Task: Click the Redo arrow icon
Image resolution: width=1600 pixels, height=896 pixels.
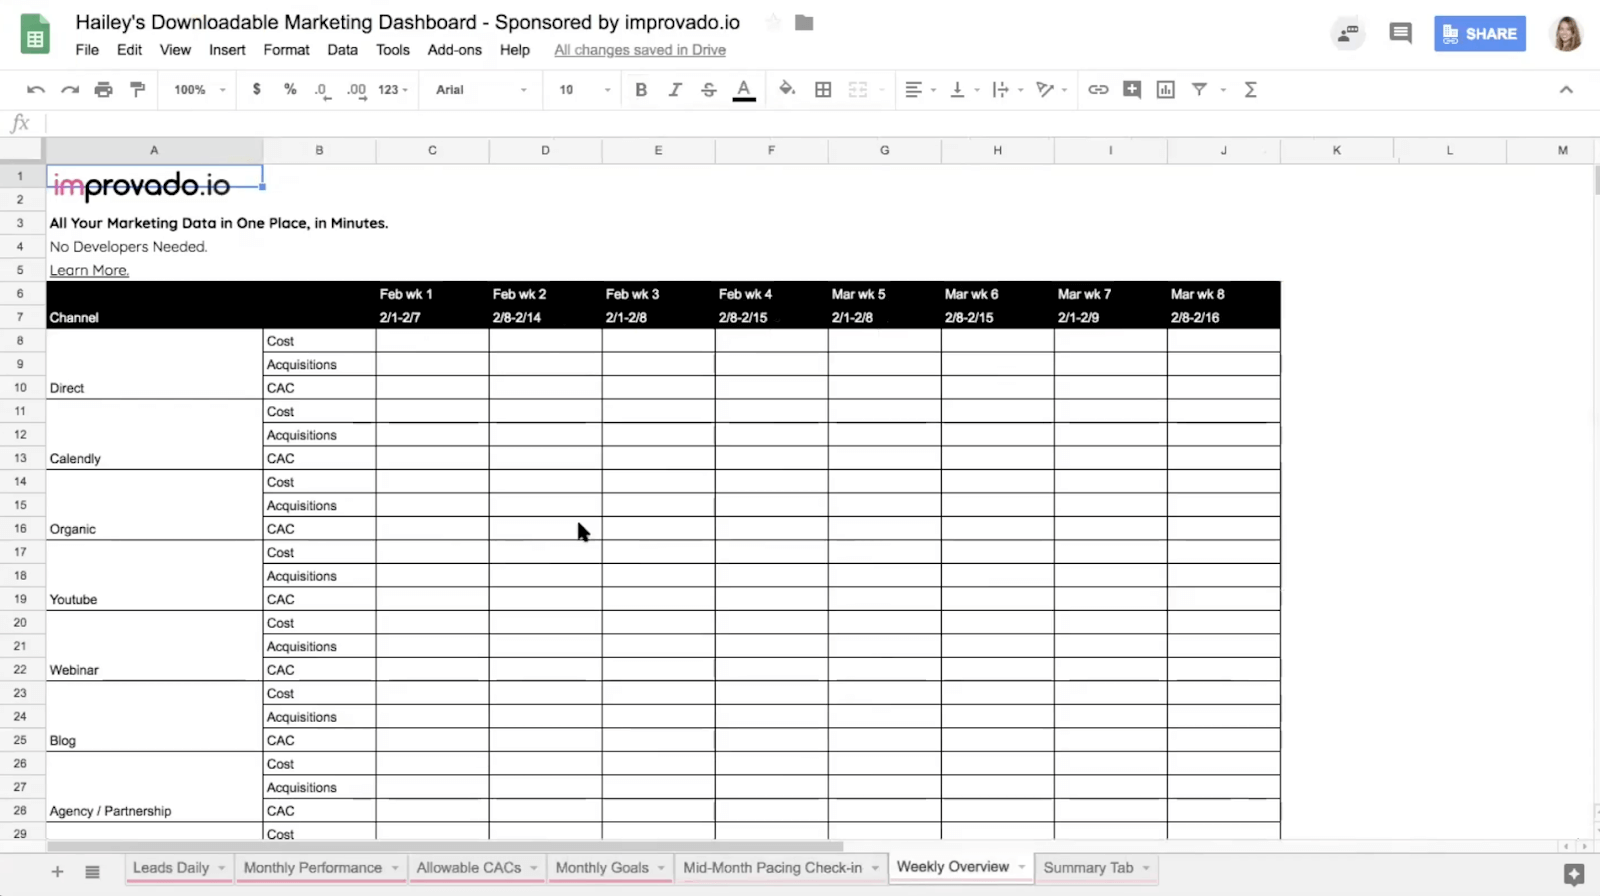Action: point(70,90)
